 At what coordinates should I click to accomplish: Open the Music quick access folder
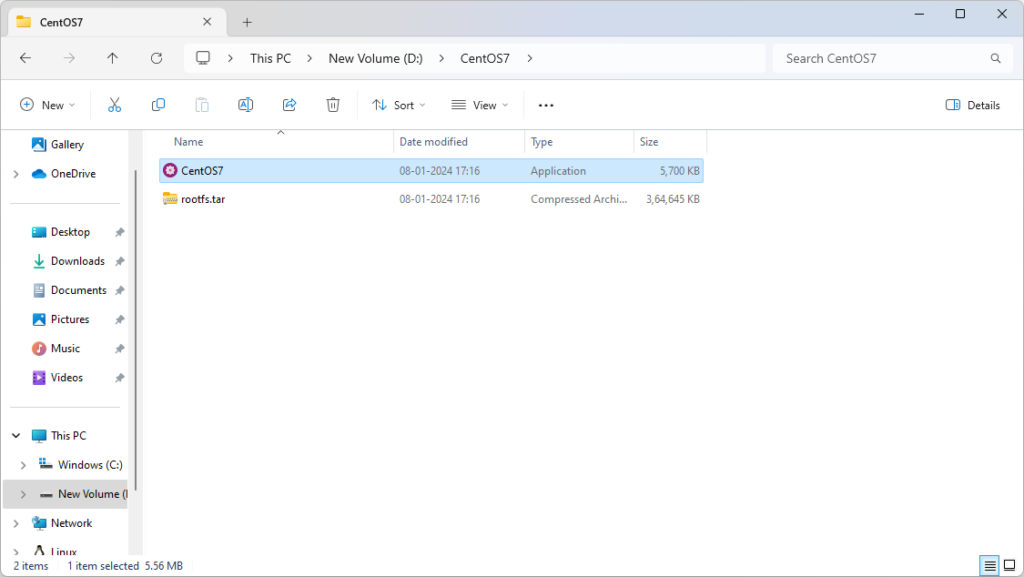pyautogui.click(x=56, y=349)
